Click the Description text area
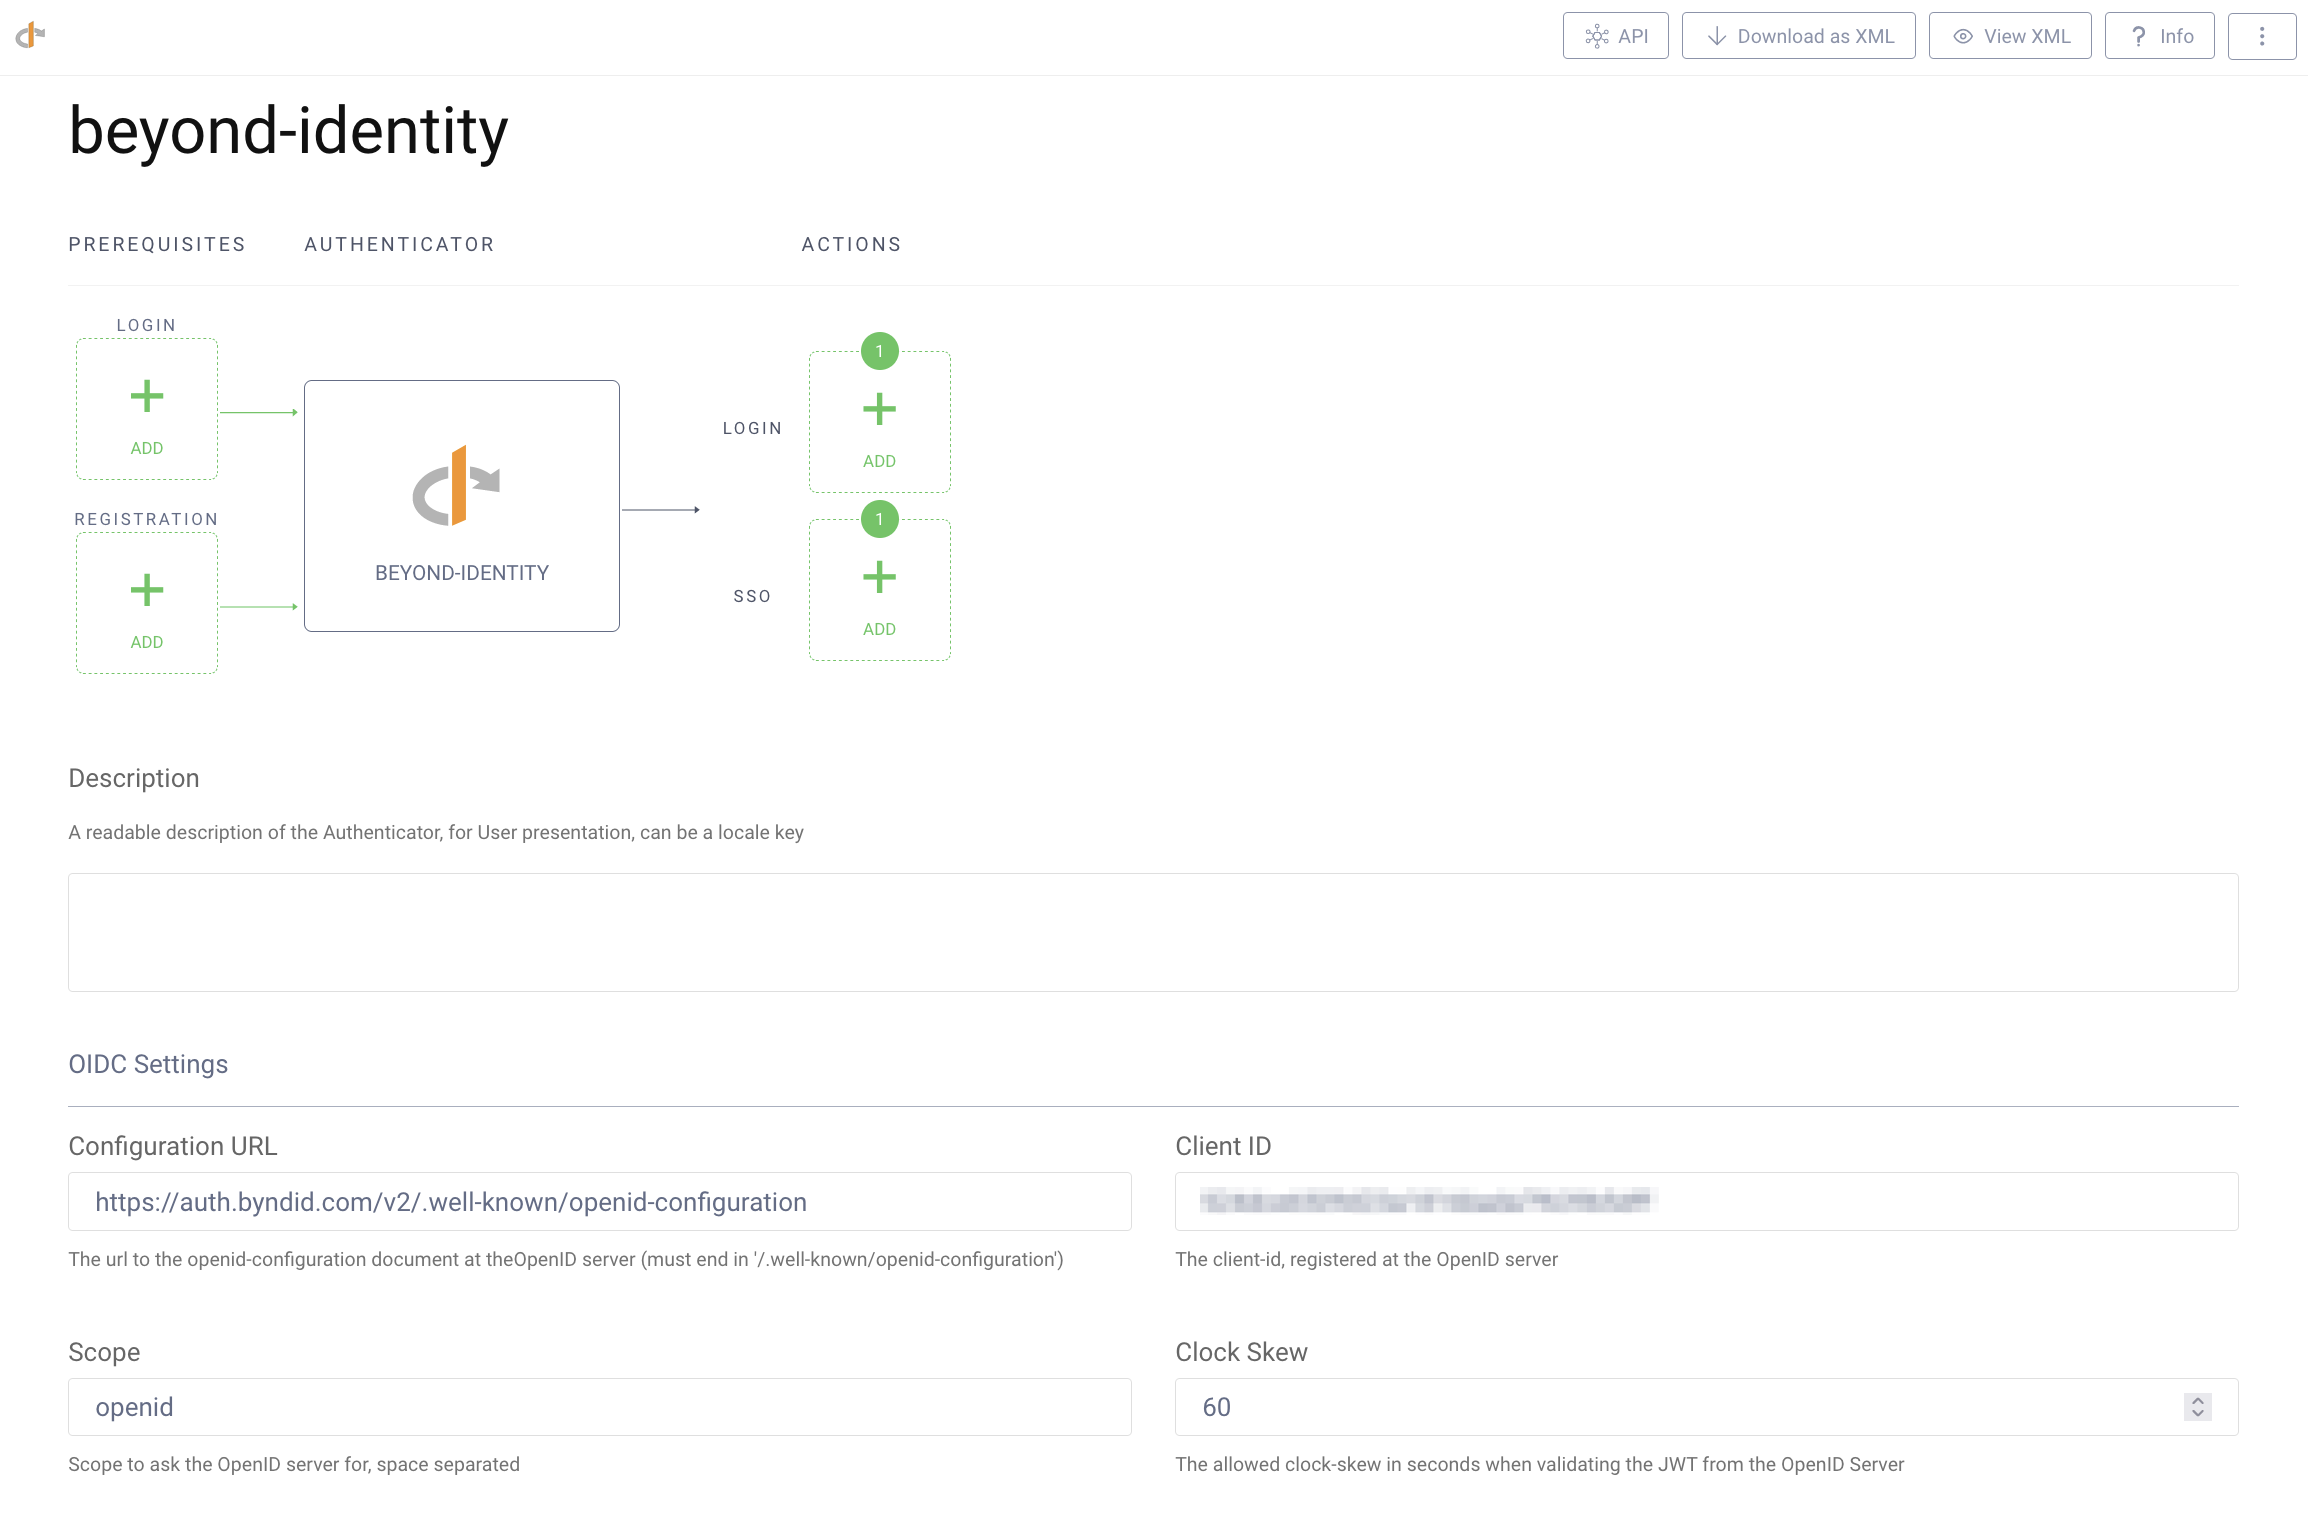Image resolution: width=2308 pixels, height=1520 pixels. (1153, 932)
